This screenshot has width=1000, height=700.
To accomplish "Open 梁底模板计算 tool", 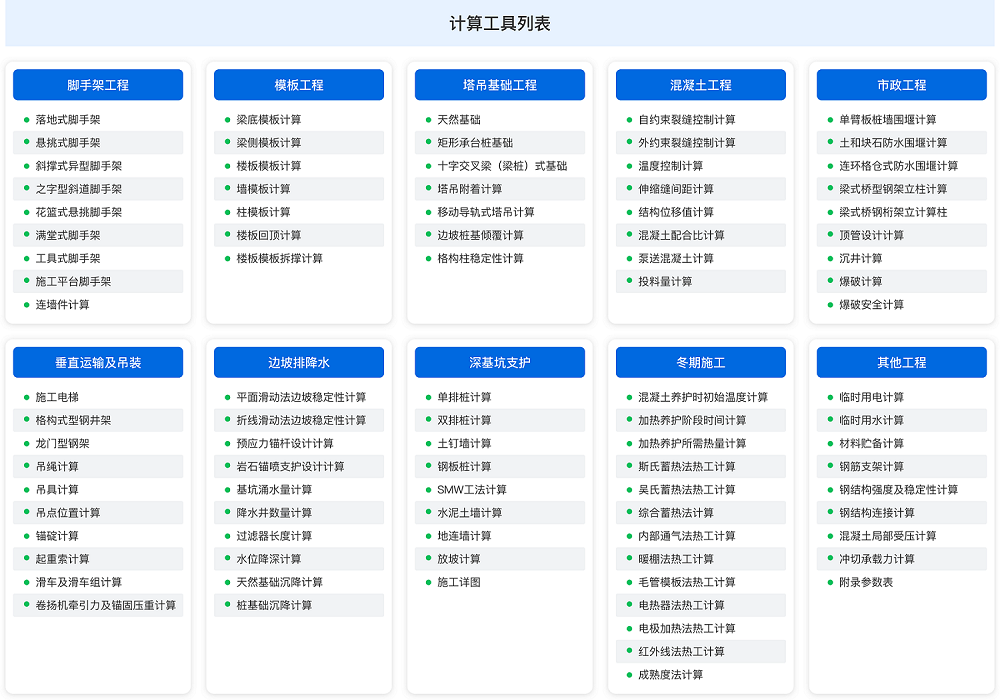I will pyautogui.click(x=269, y=120).
